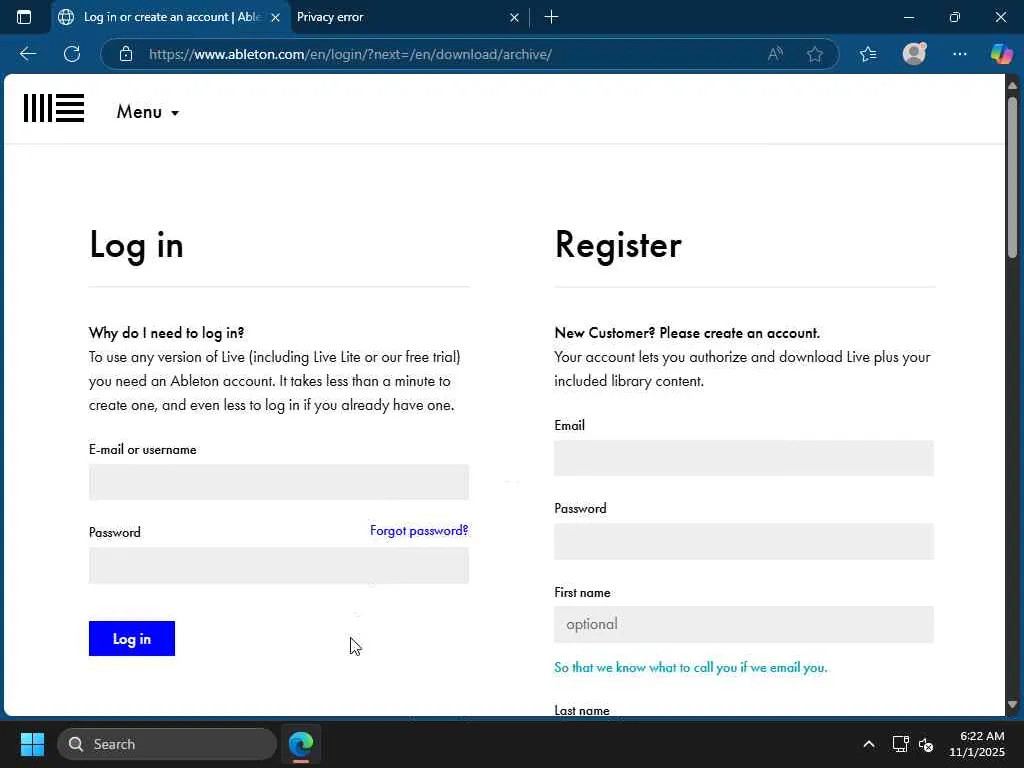Focus the login Password field

pyautogui.click(x=279, y=566)
